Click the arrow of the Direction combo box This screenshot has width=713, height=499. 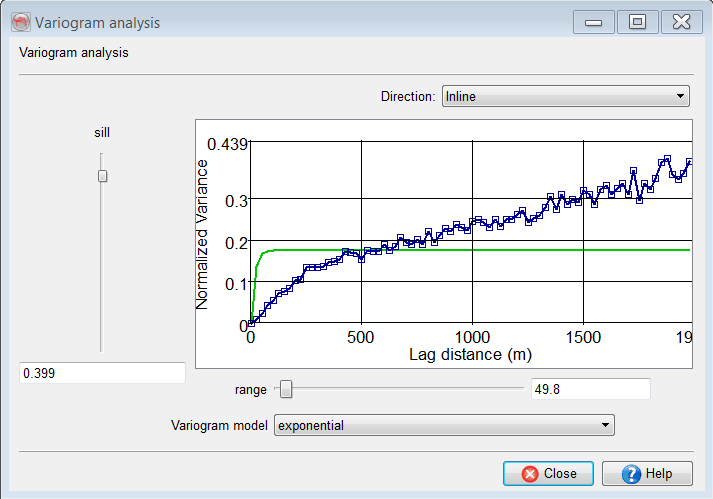(x=681, y=96)
